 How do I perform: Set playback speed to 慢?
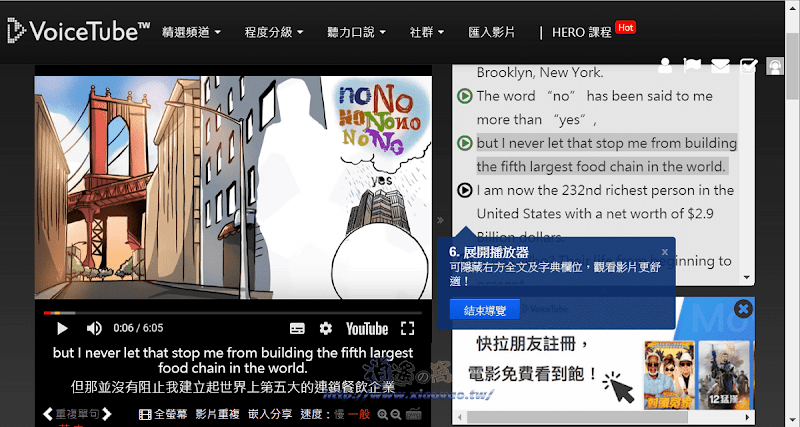(339, 414)
